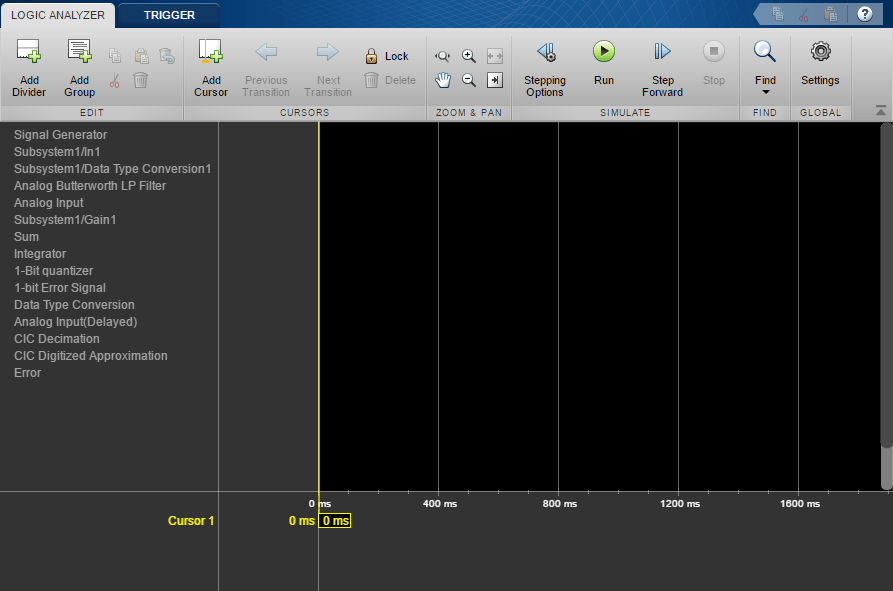Click the Copy icon in the EDIT section
Screen dimensions: 893x591
pos(115,56)
